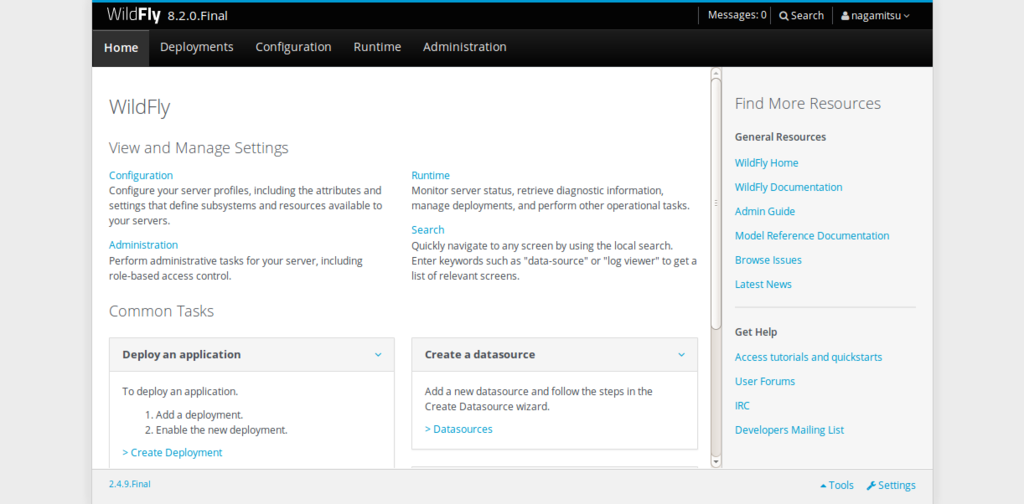This screenshot has height=504, width=1024.
Task: Open Developers Mailing List link
Action: coord(789,430)
